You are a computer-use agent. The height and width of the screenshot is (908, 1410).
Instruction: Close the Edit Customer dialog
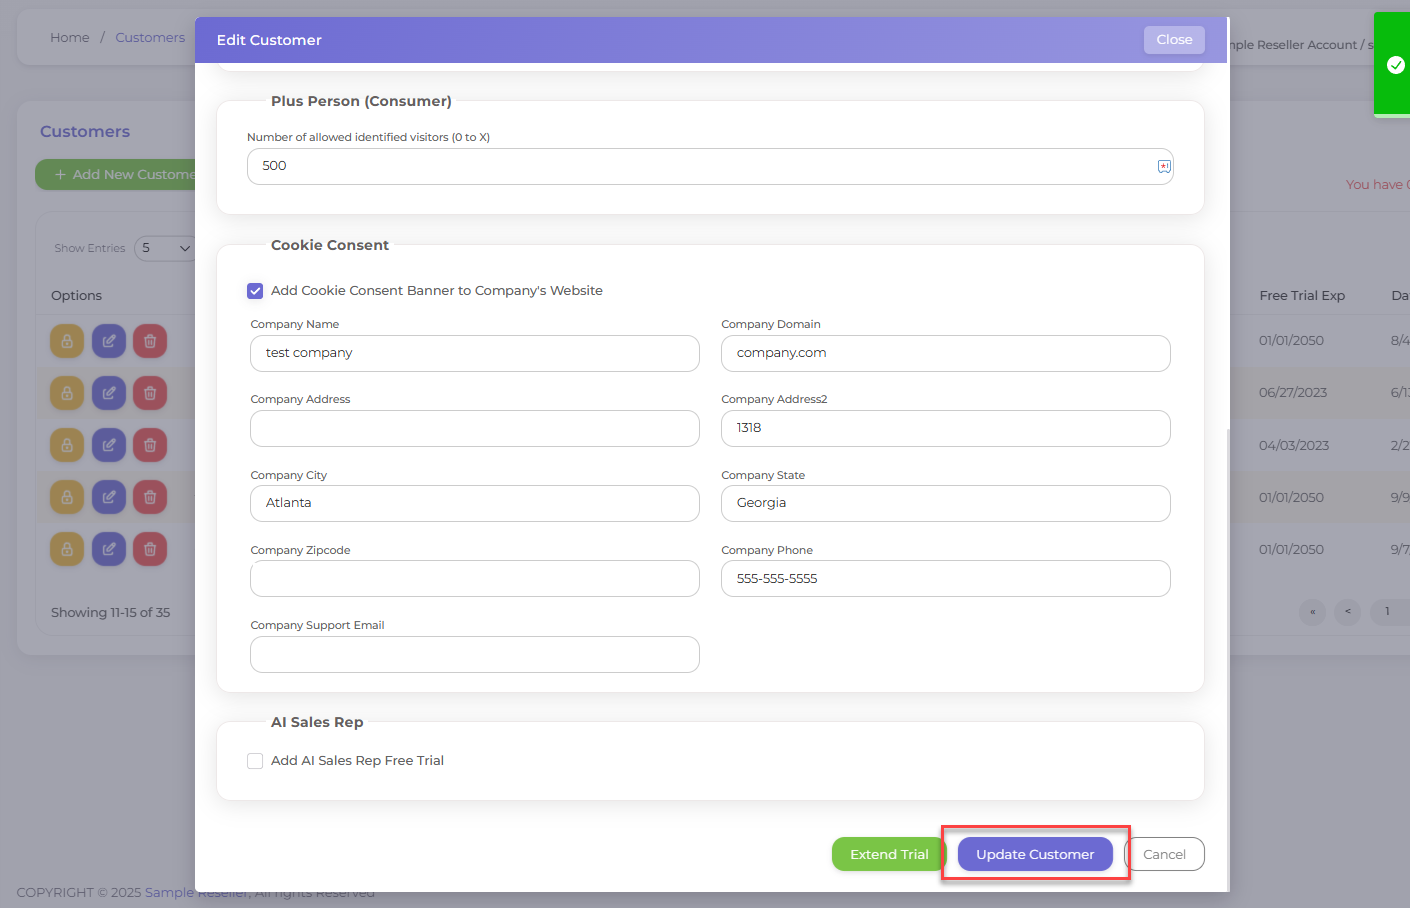(x=1173, y=40)
